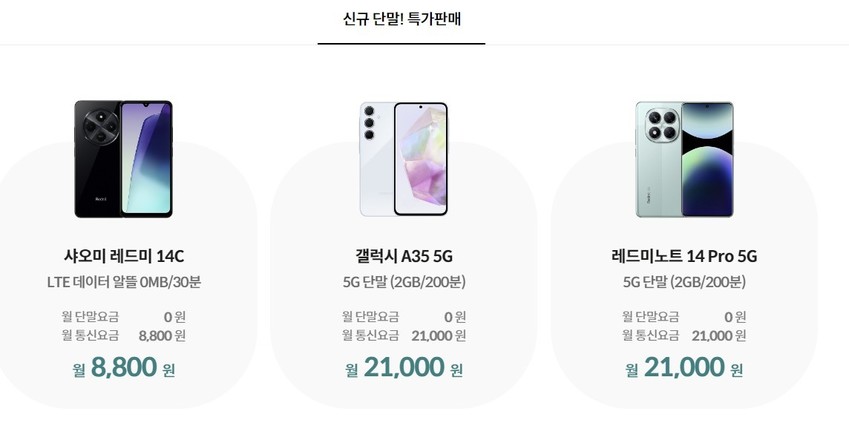Click 월 통신요금 row of 갤럭시 A35 5G
The width and height of the screenshot is (849, 426).
(404, 336)
